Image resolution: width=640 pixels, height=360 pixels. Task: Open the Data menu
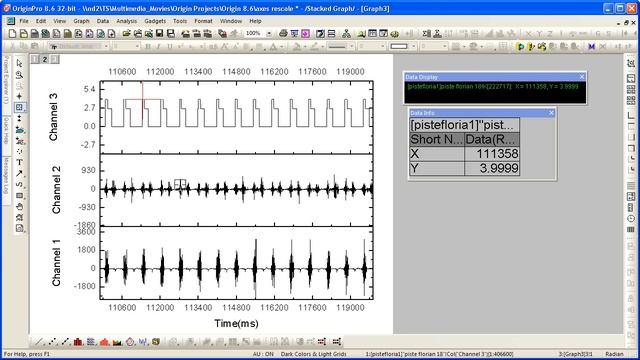(103, 21)
